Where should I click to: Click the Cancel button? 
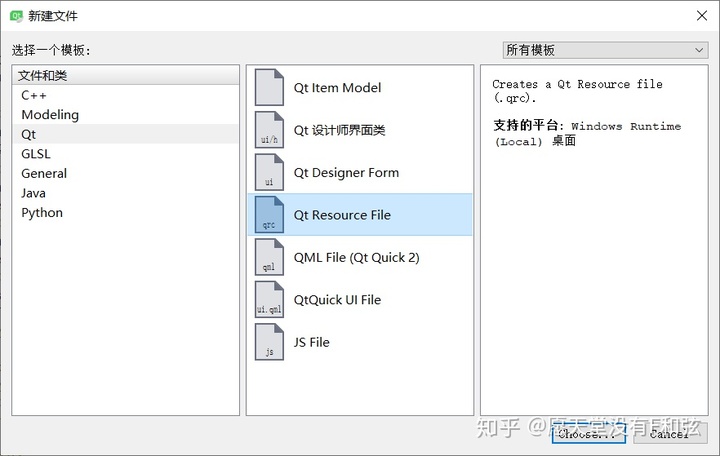pyautogui.click(x=670, y=433)
